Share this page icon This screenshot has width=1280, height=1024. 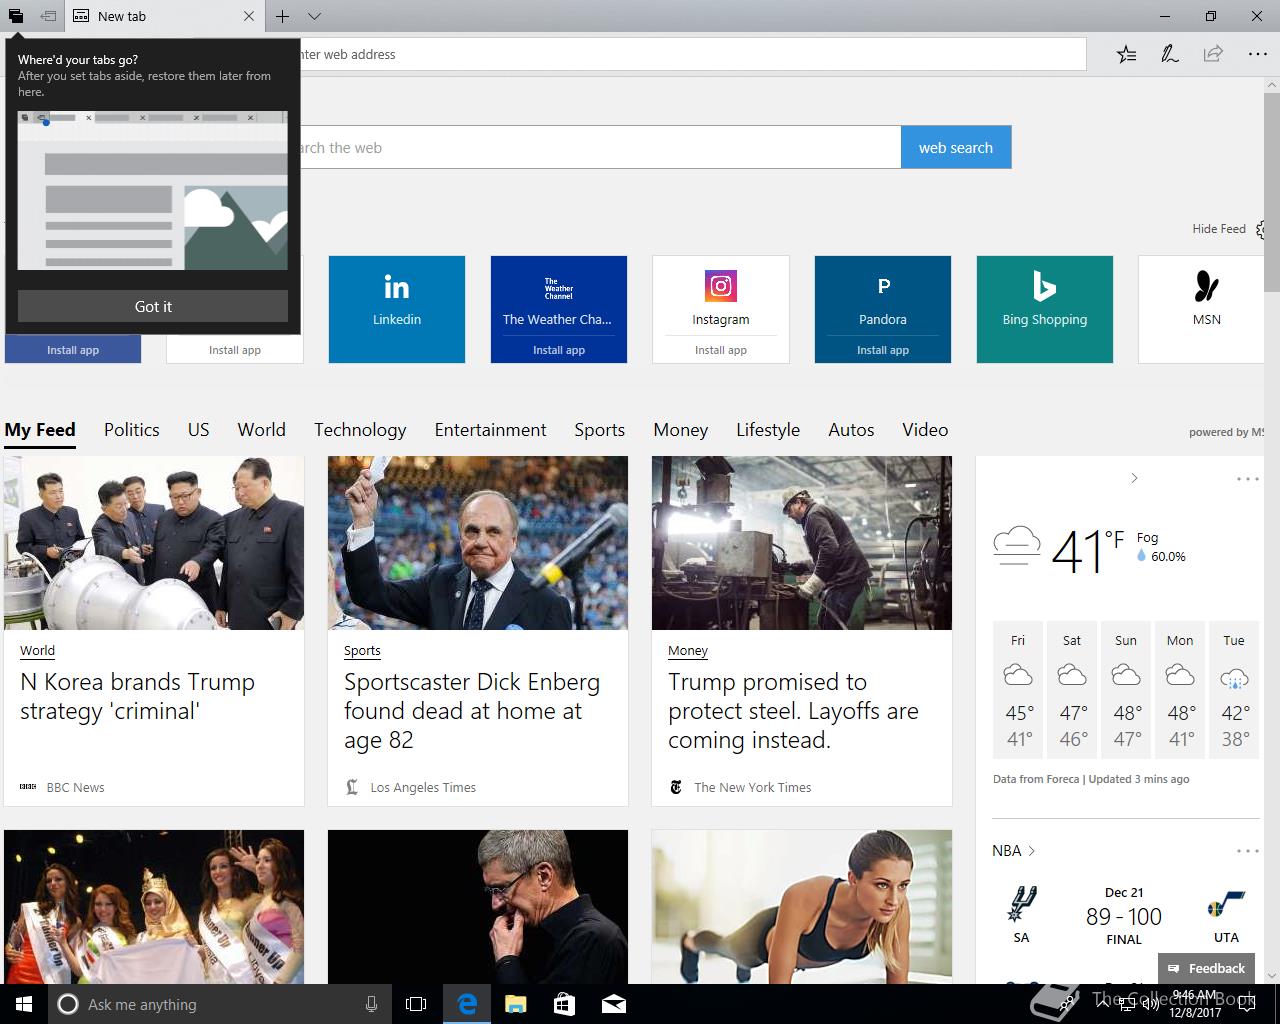(x=1213, y=54)
